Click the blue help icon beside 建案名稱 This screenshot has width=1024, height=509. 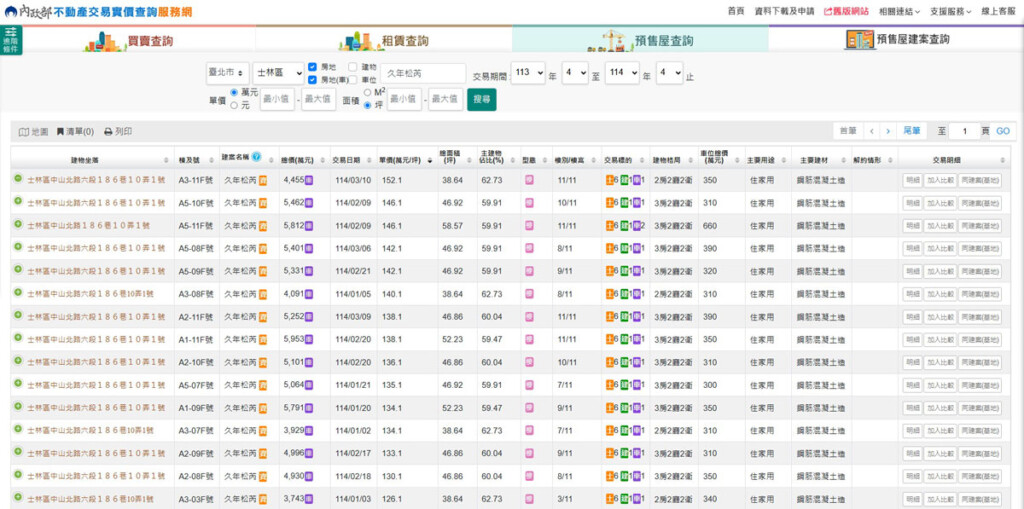256,158
